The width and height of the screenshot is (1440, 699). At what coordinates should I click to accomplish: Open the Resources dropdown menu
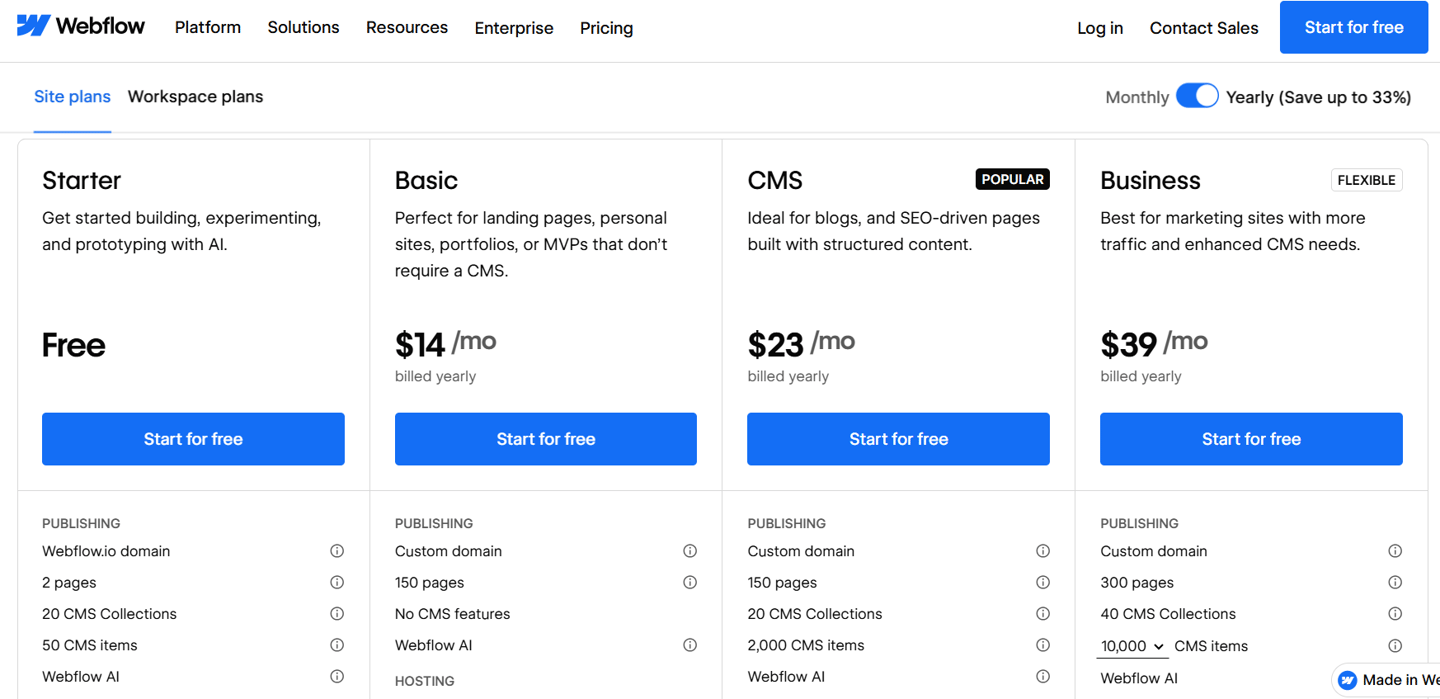[406, 27]
